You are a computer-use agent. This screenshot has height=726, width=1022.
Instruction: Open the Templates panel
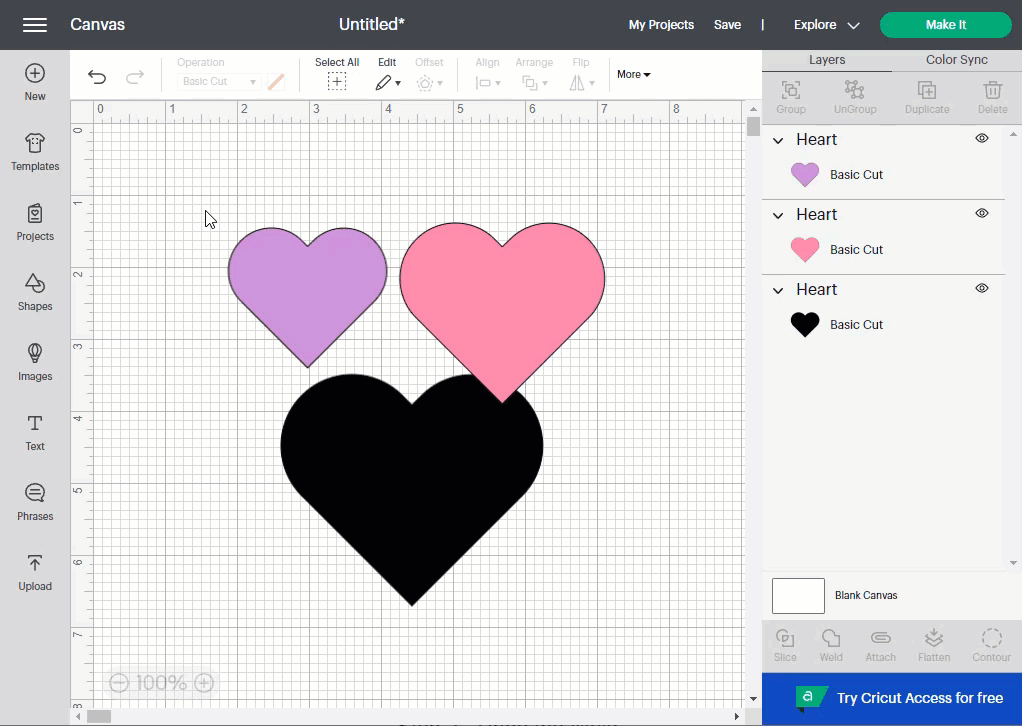35,152
